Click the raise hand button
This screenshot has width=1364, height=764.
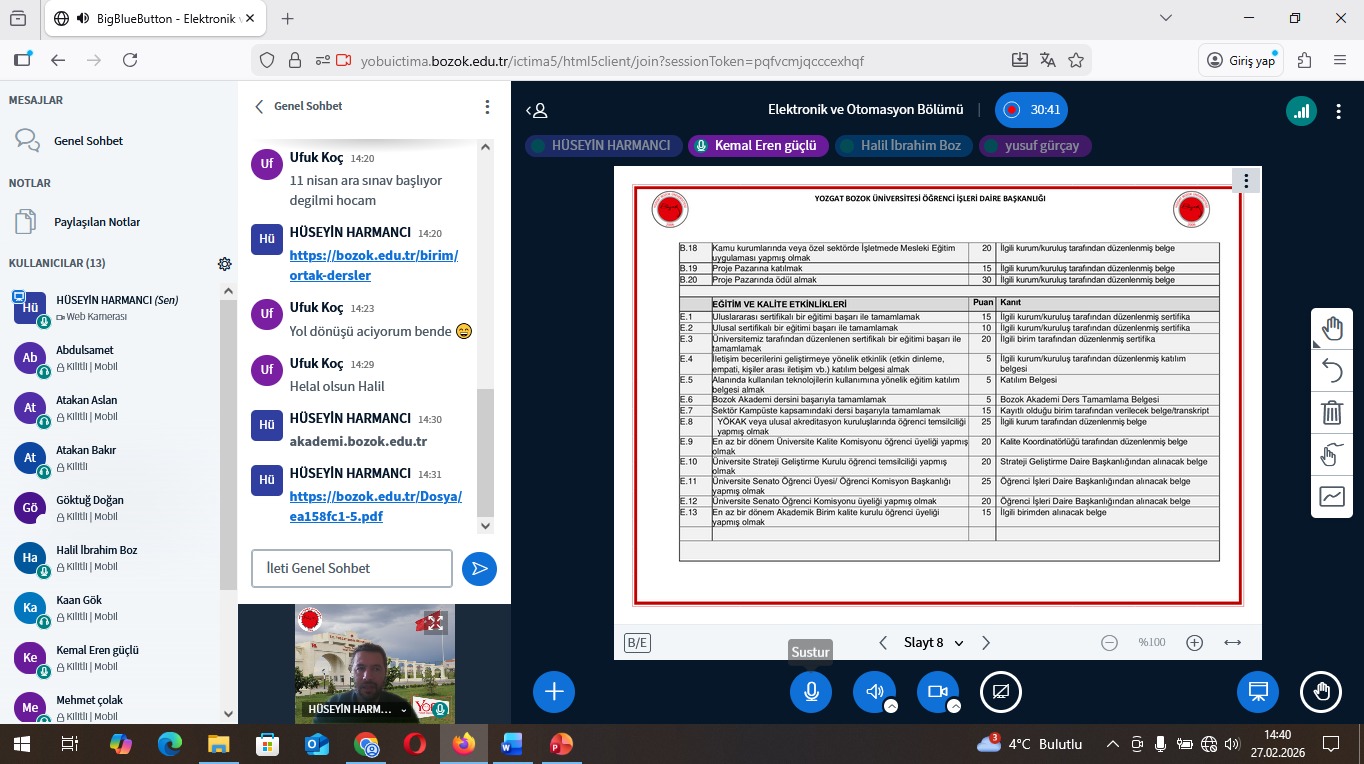1321,691
